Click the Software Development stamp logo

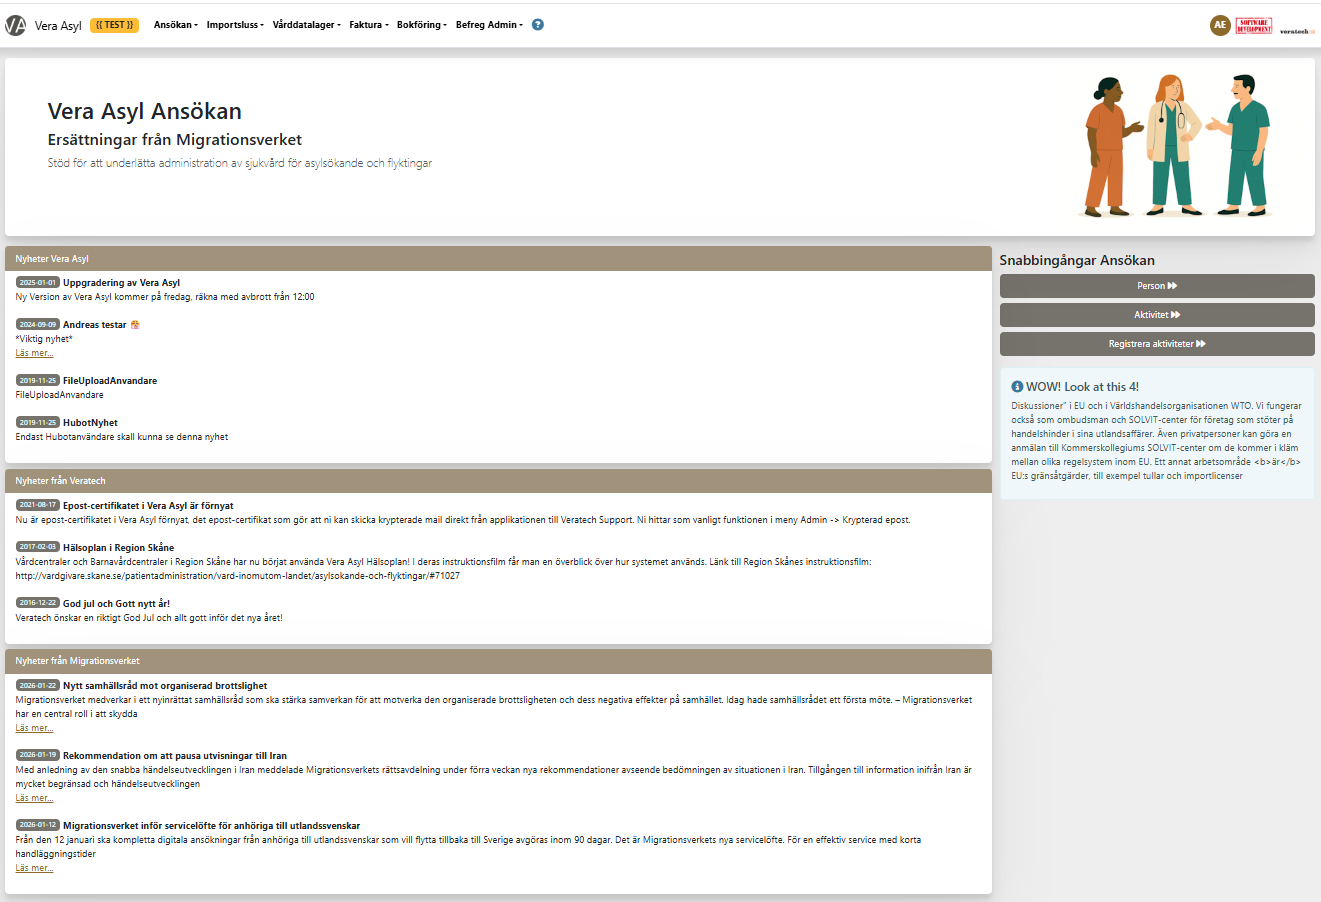(1254, 26)
